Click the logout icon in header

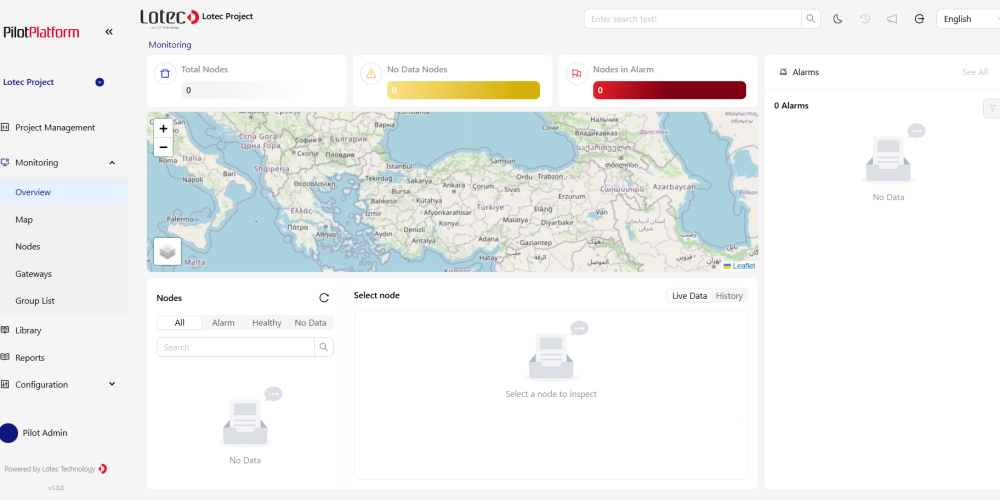click(919, 19)
